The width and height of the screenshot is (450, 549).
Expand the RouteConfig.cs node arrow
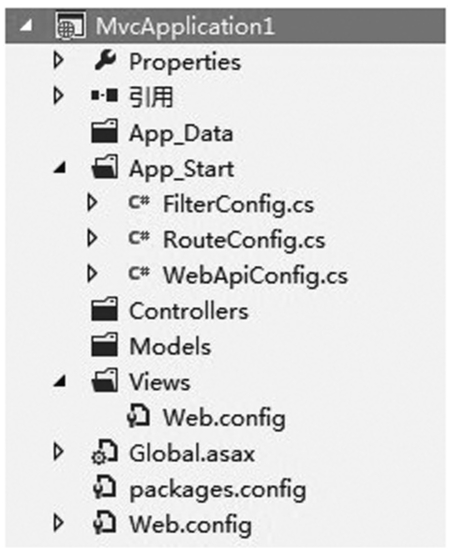pyautogui.click(x=92, y=238)
